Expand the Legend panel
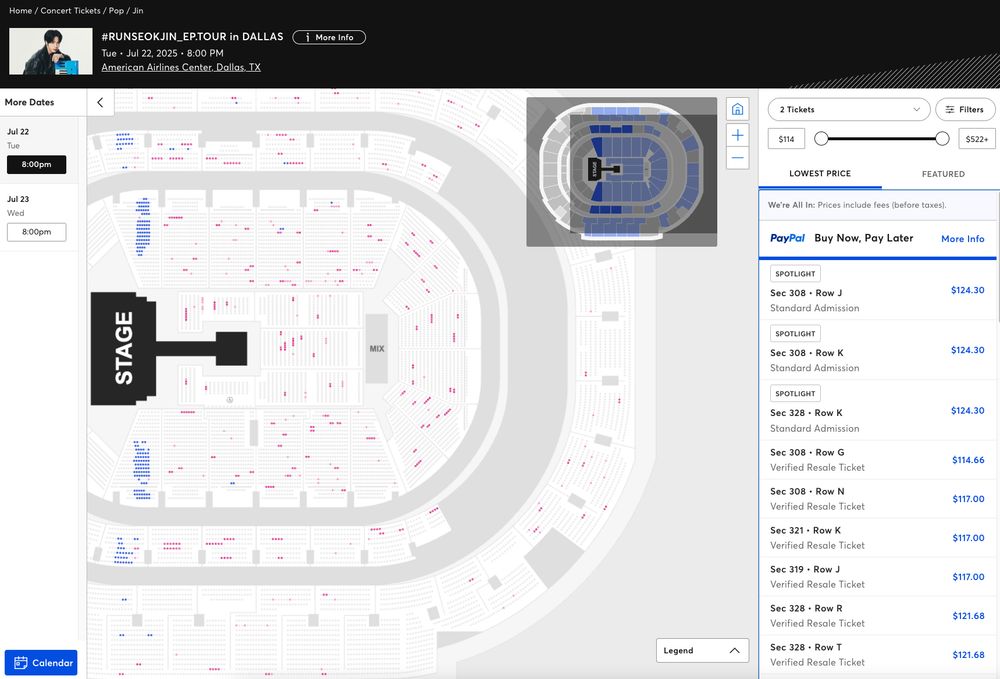Screen dimensions: 1000x679 702,650
